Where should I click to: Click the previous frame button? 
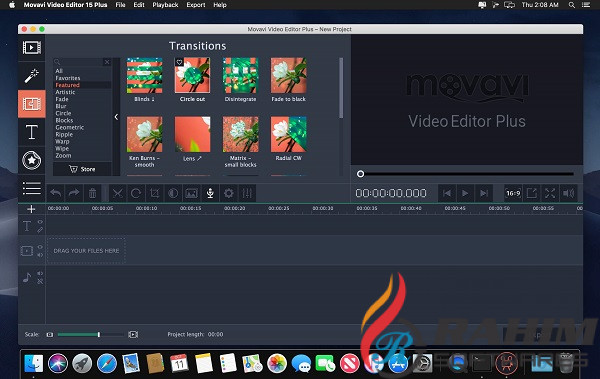[x=447, y=193]
